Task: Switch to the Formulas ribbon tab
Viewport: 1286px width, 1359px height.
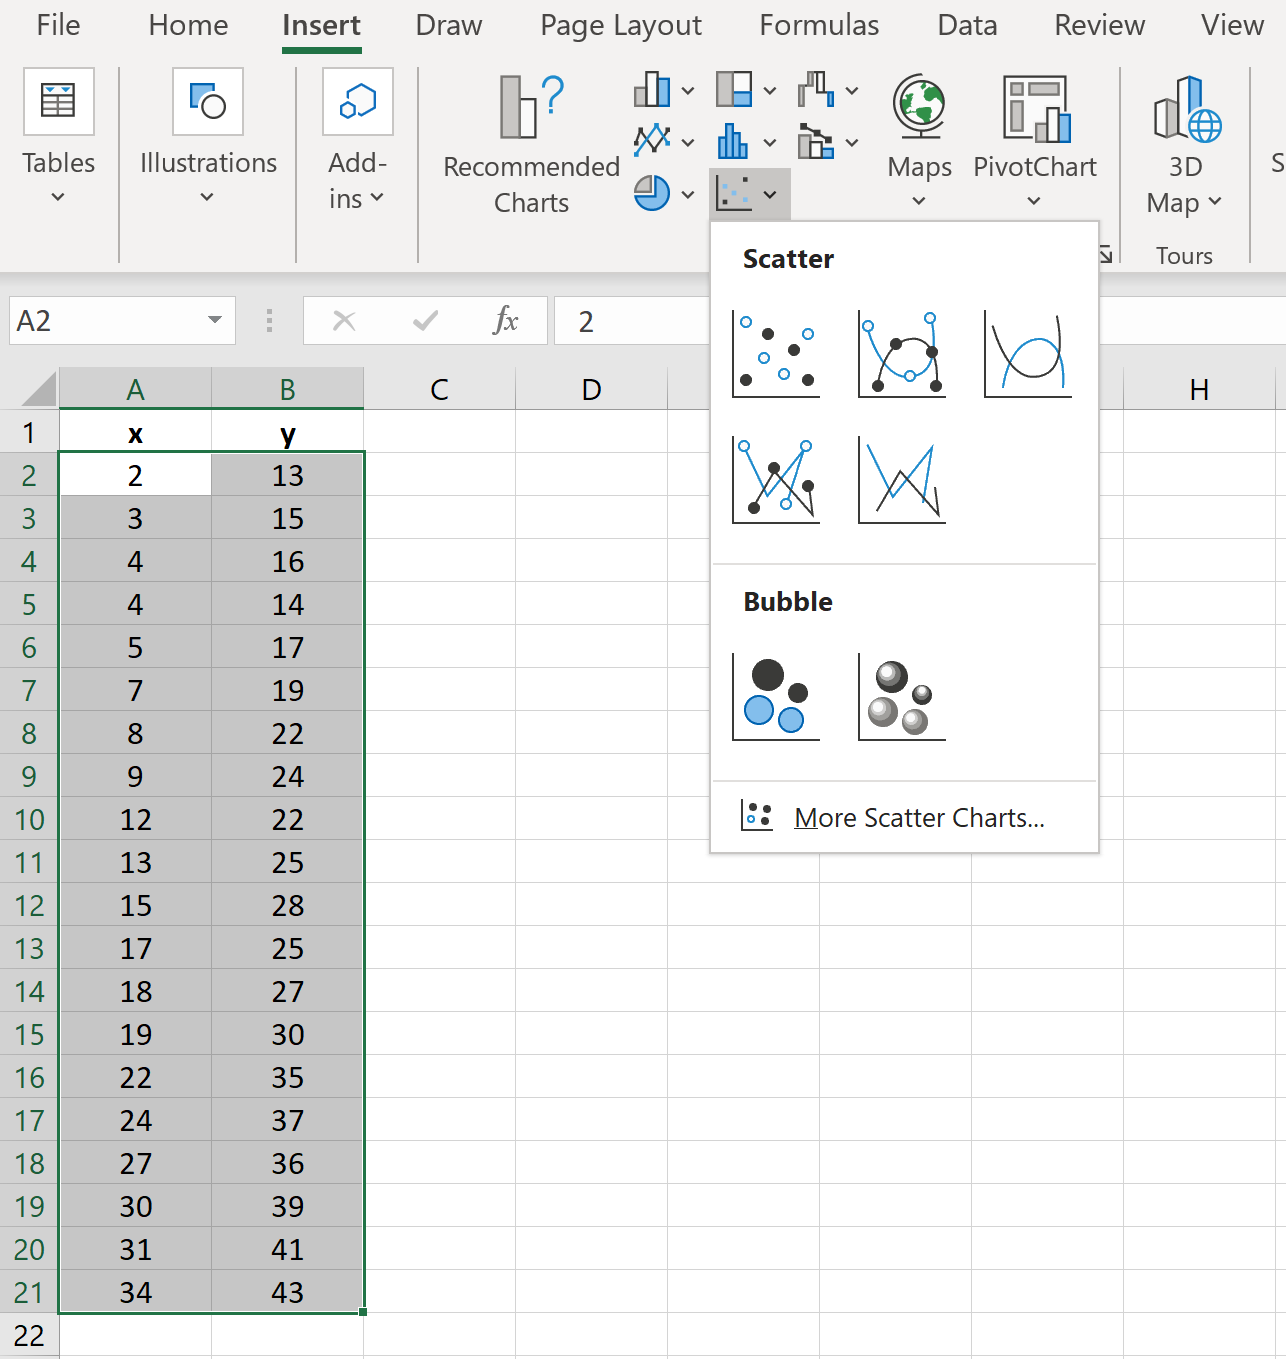Action: pos(819,25)
